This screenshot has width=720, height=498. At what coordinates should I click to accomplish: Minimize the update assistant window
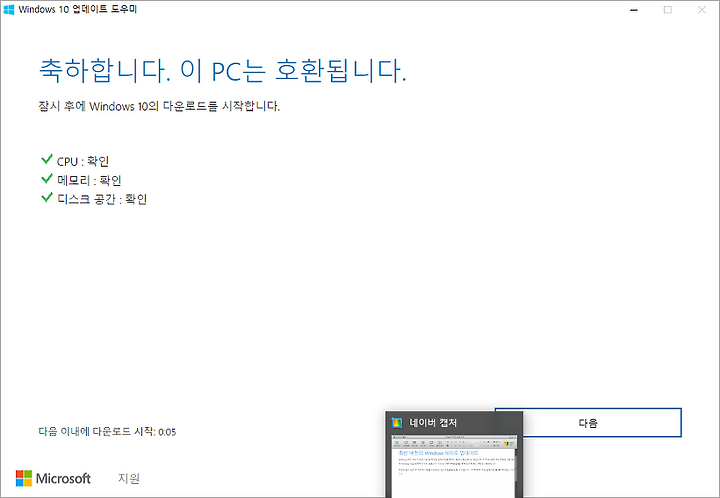634,10
